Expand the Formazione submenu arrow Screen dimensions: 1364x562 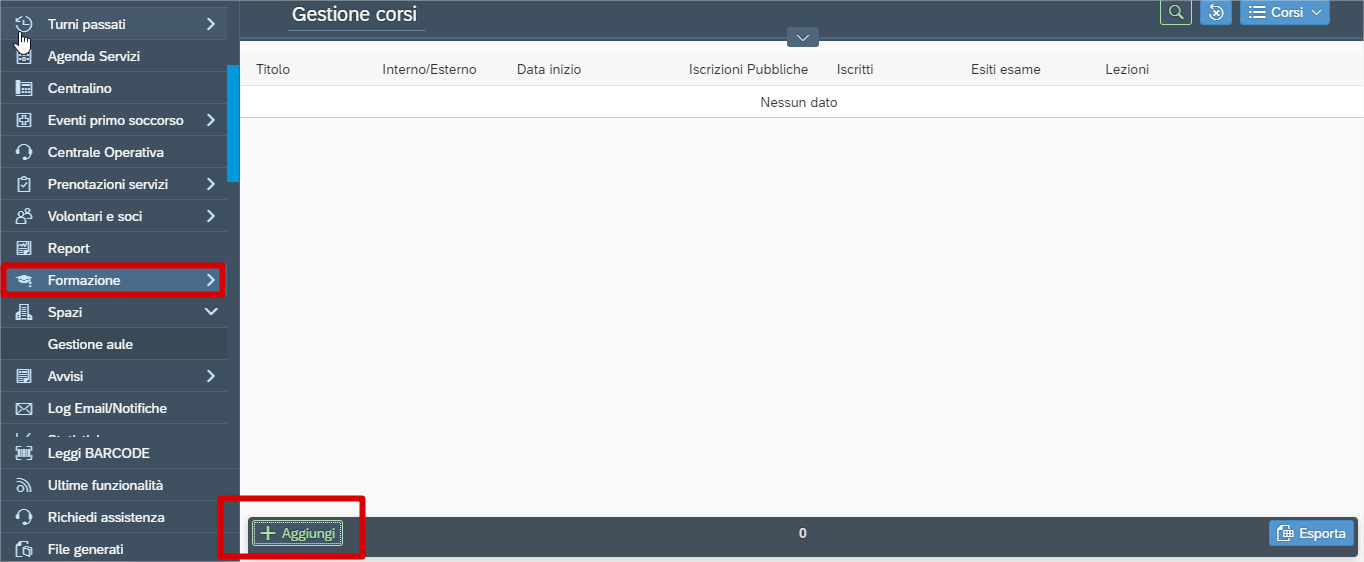pos(210,280)
